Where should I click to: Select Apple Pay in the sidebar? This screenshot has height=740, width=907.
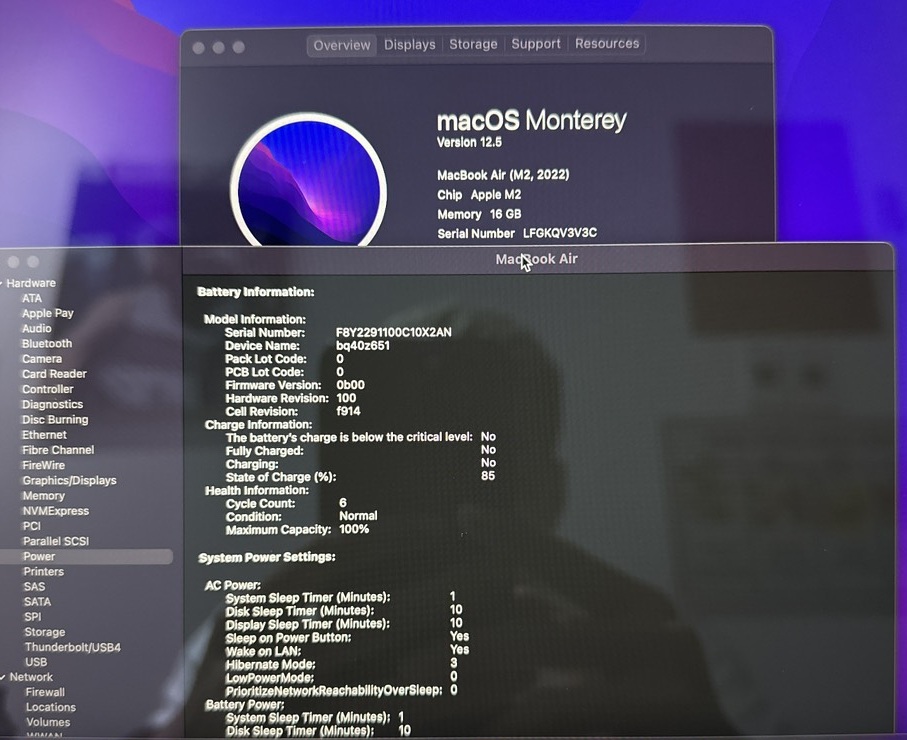[47, 314]
